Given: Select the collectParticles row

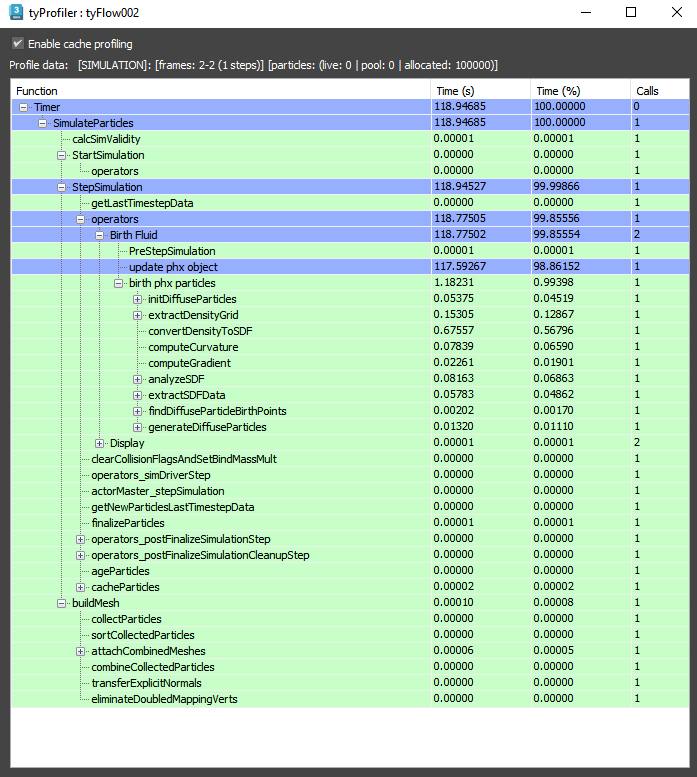Looking at the screenshot, I should click(350, 619).
